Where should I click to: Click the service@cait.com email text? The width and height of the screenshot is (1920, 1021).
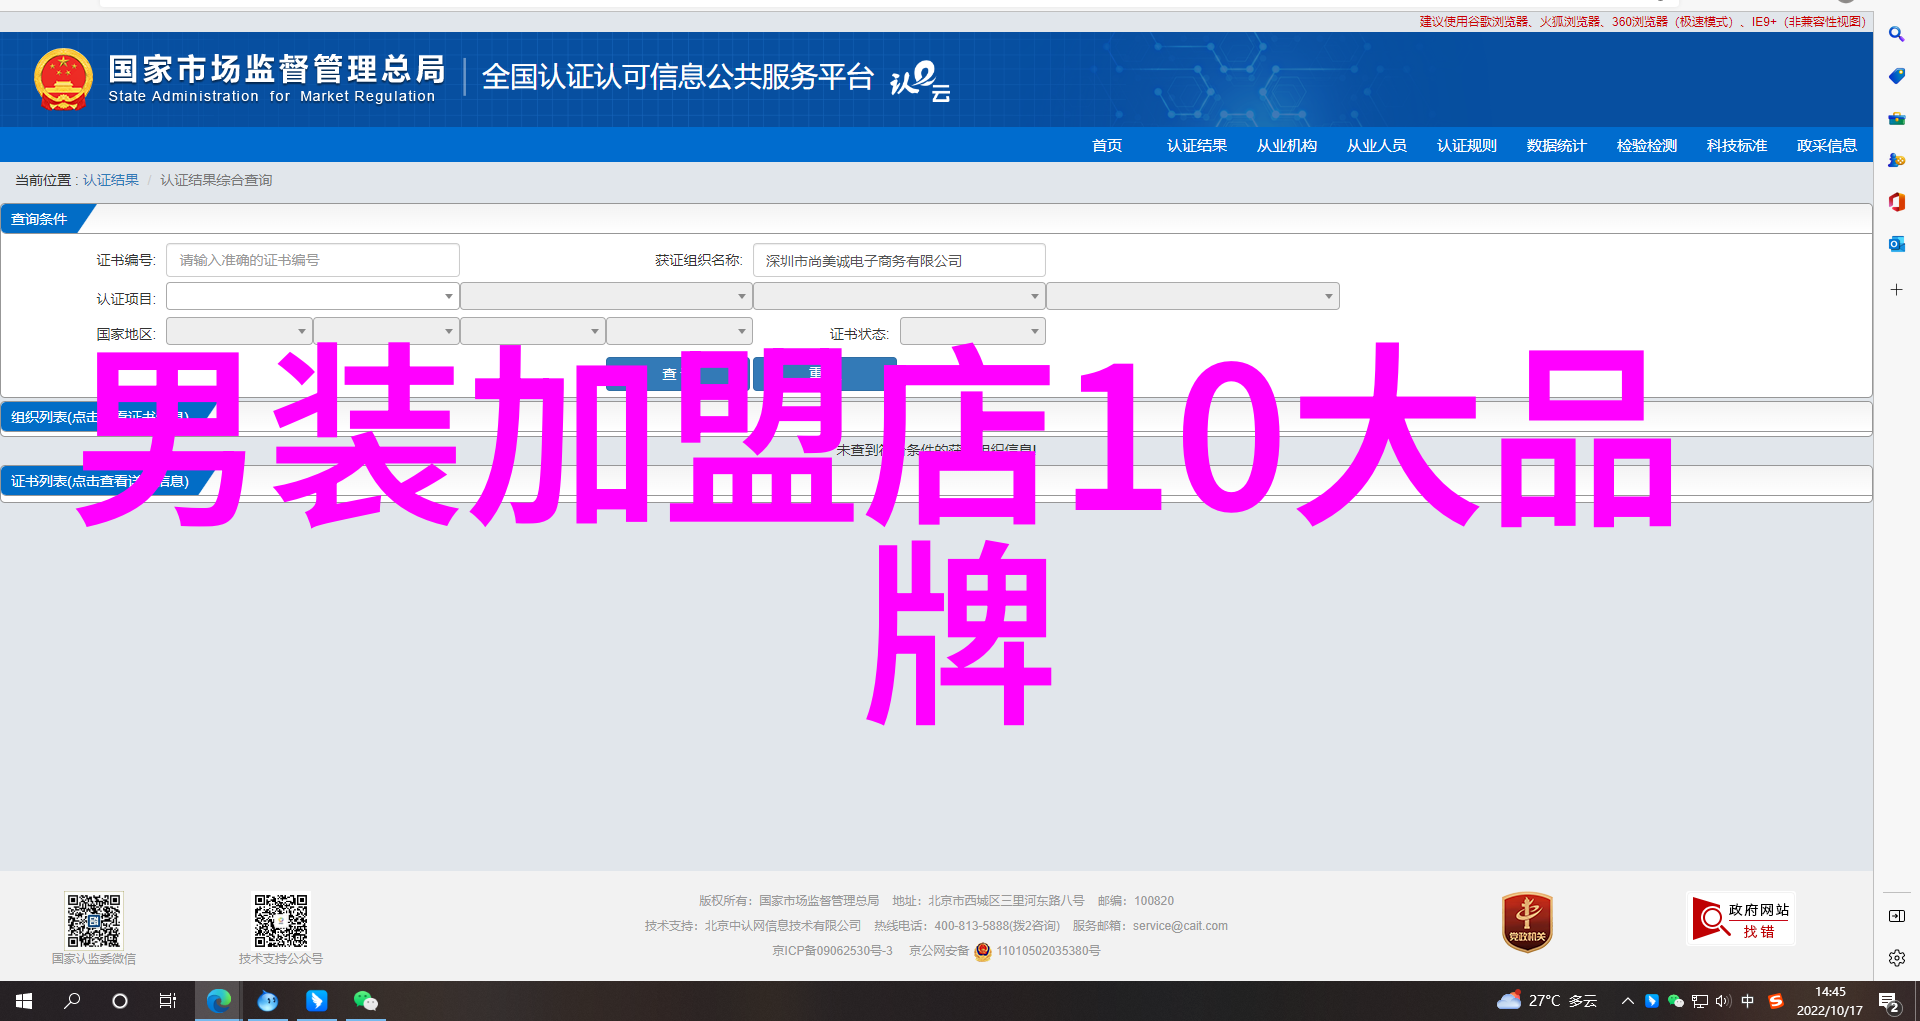(x=1180, y=926)
